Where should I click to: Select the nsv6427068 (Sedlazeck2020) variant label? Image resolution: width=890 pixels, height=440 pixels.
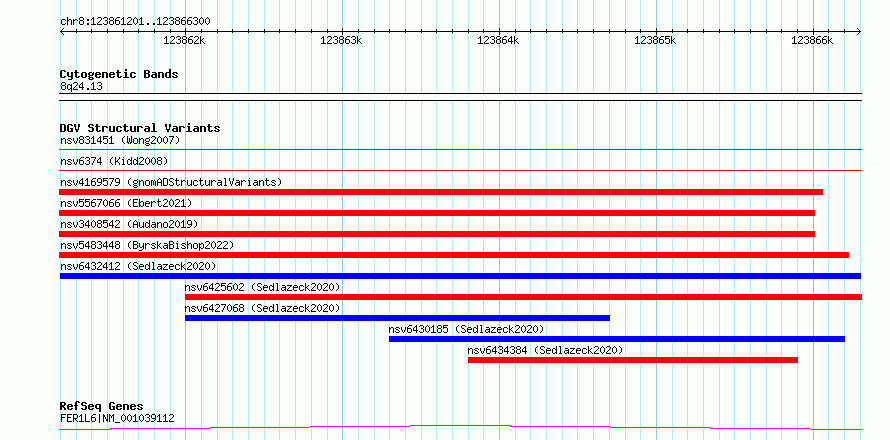point(262,308)
